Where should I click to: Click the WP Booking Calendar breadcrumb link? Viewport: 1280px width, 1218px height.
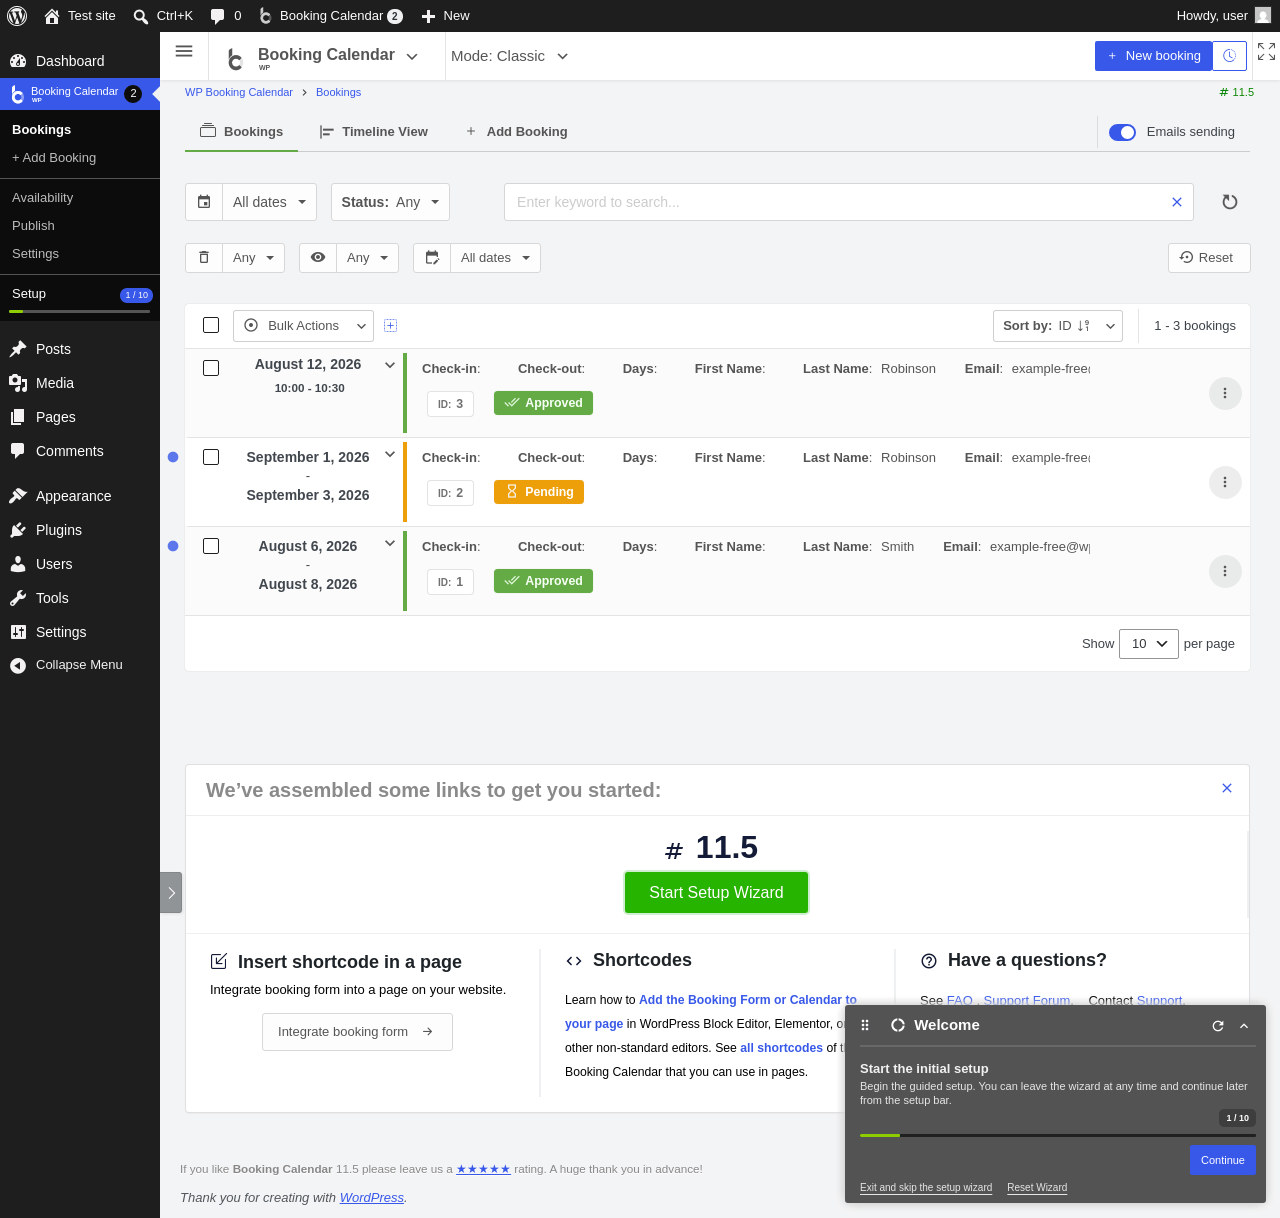tap(239, 92)
